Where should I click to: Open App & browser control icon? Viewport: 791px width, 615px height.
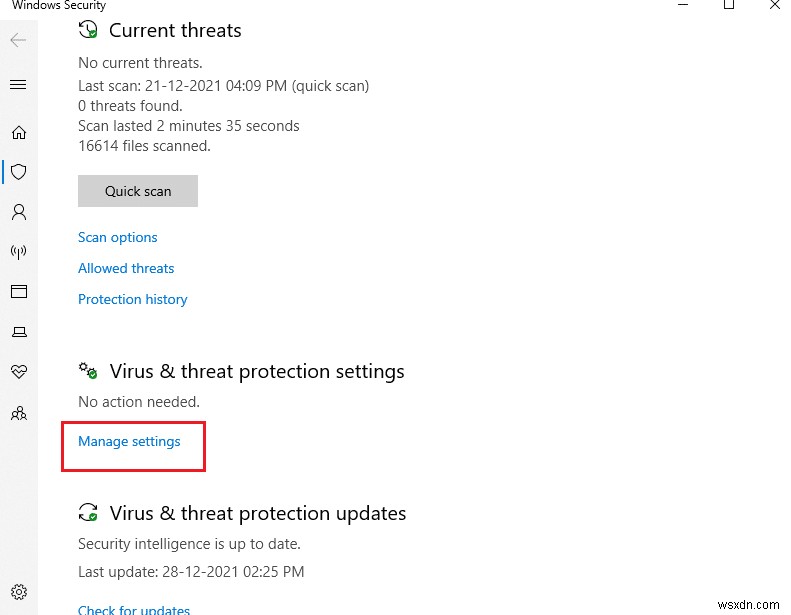coord(18,292)
